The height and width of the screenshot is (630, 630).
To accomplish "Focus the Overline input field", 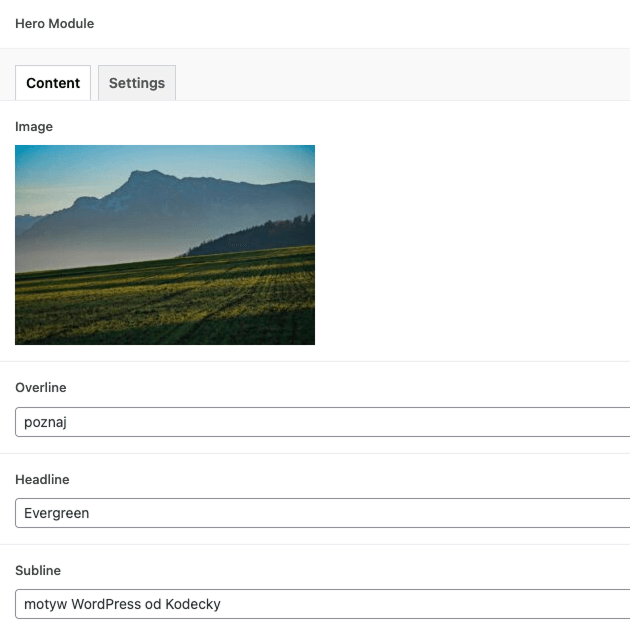I will [x=320, y=422].
